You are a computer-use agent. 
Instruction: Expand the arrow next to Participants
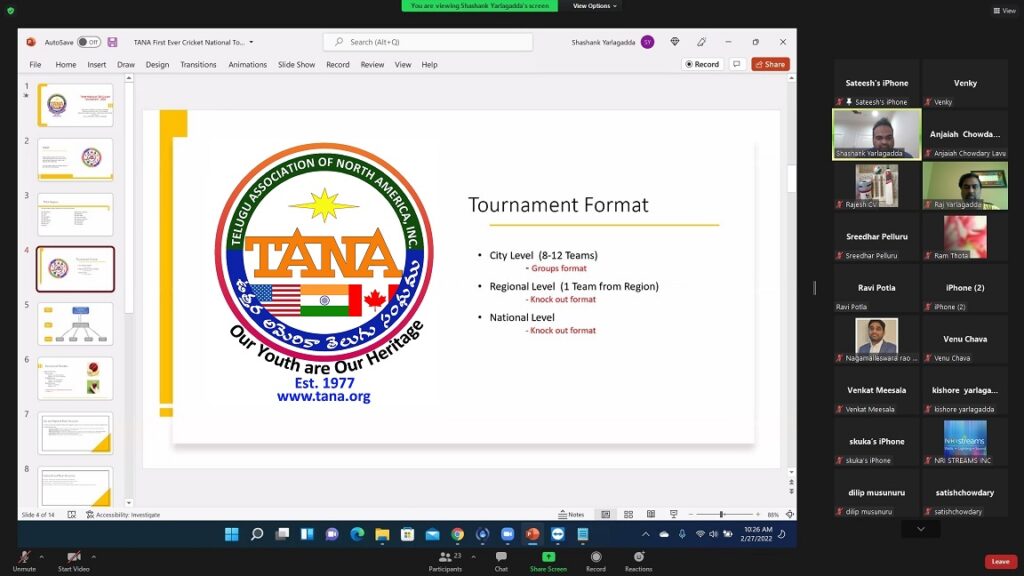click(473, 557)
